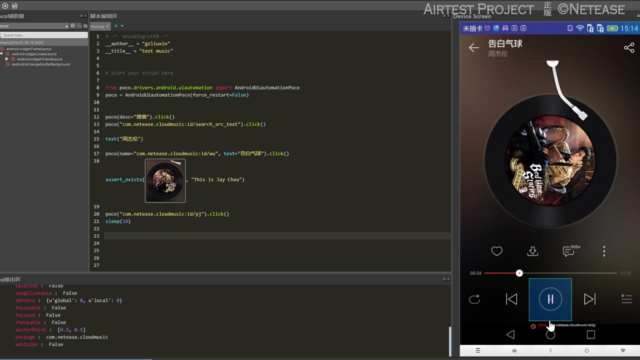Image resolution: width=640 pixels, height=360 pixels.
Task: Click the empty line 23 in script editor
Action: click(x=278, y=236)
